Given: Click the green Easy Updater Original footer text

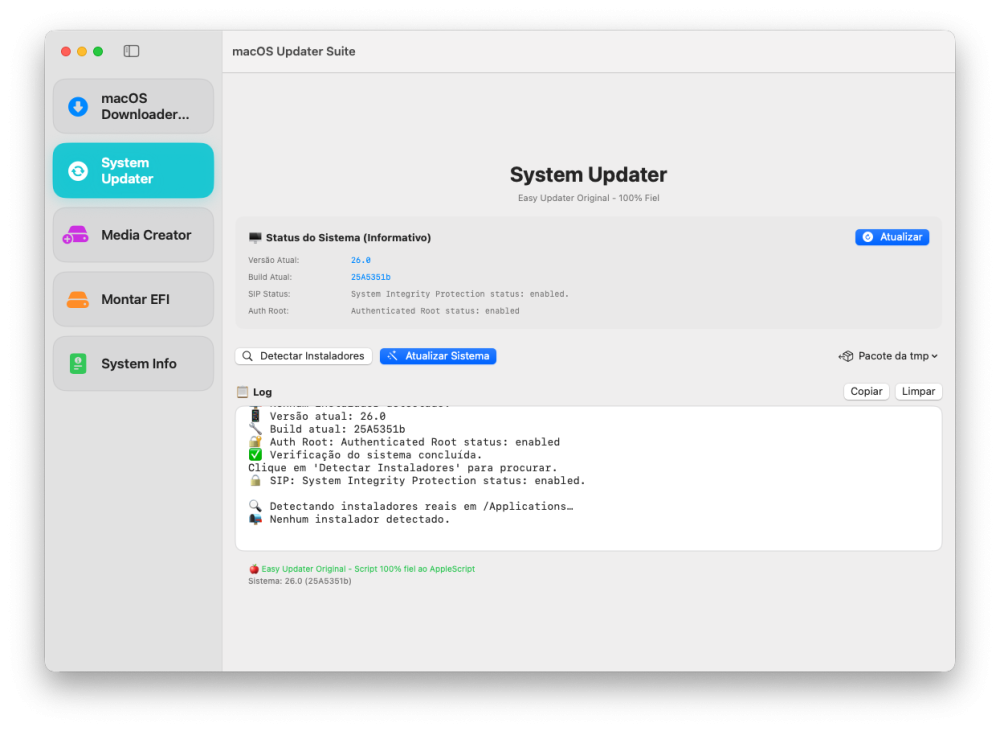Looking at the screenshot, I should 368,569.
